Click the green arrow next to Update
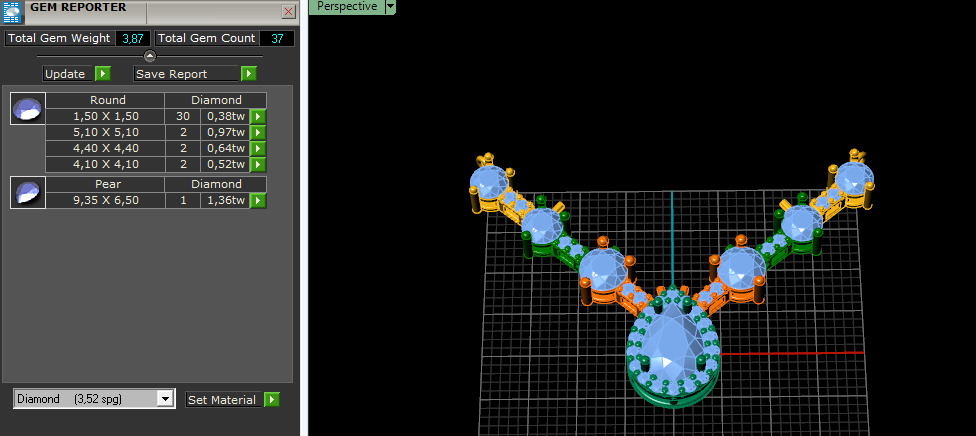Screen dimensions: 976x436 103,73
